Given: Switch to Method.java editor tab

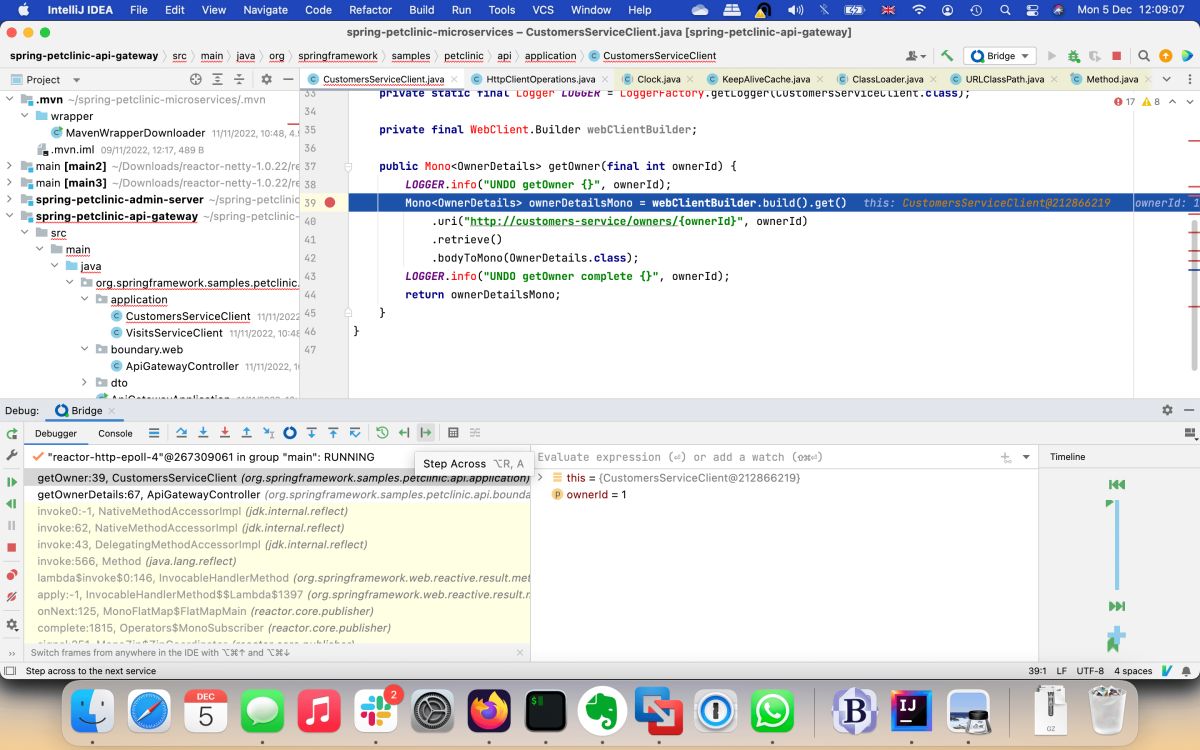Looking at the screenshot, I should pos(1112,79).
